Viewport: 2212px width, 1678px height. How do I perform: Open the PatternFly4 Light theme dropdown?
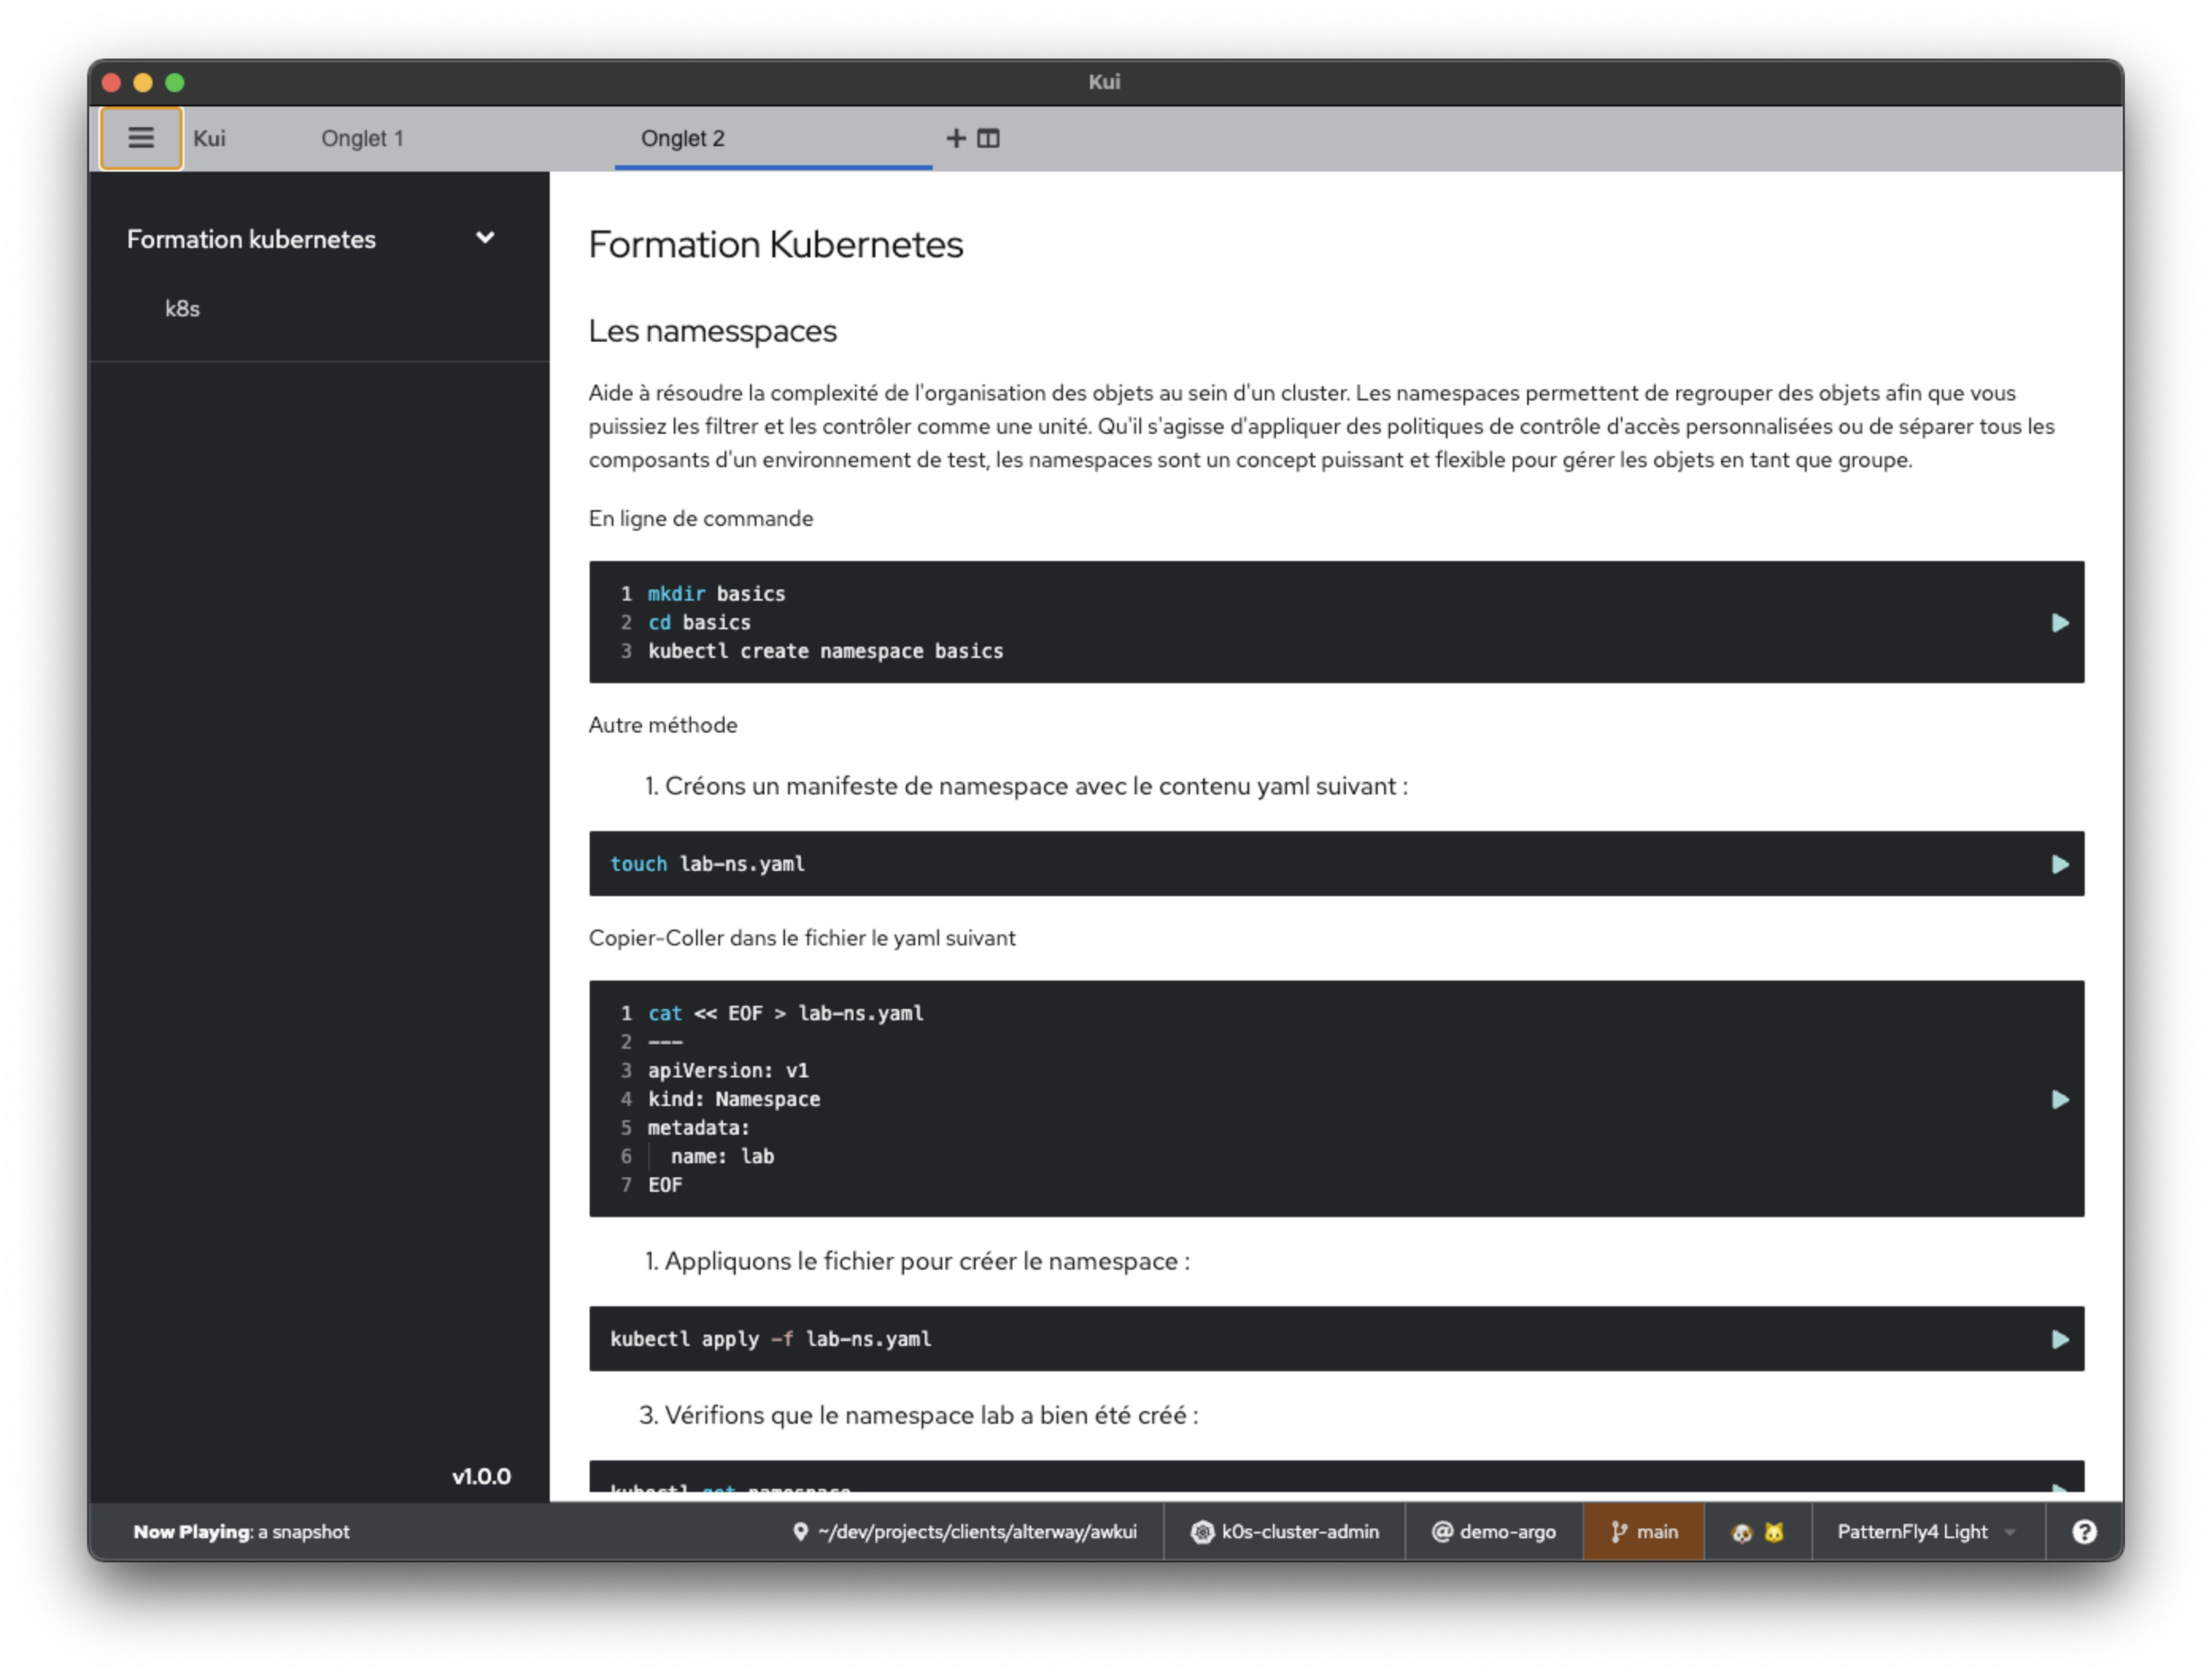coord(1925,1532)
